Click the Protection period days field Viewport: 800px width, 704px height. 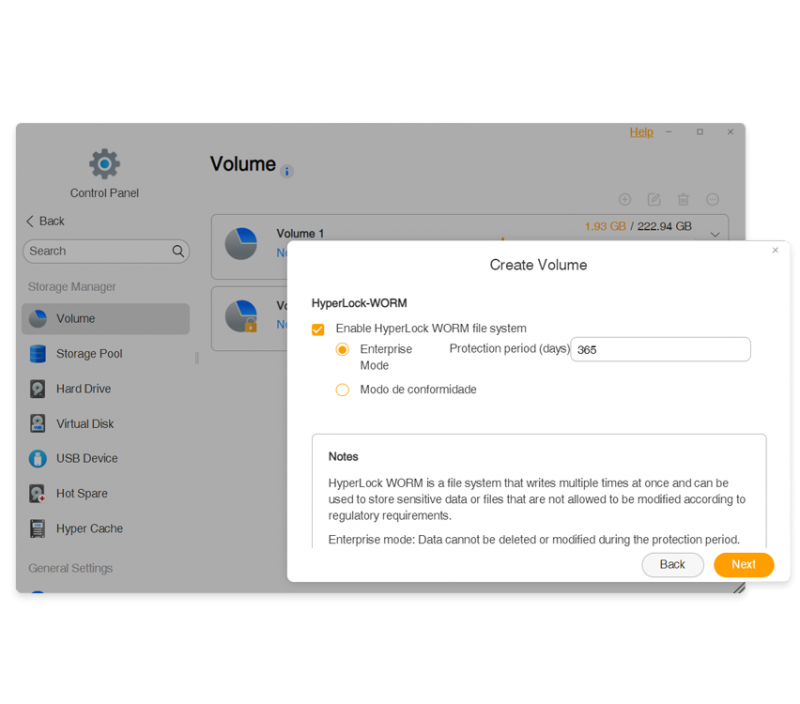coord(660,349)
